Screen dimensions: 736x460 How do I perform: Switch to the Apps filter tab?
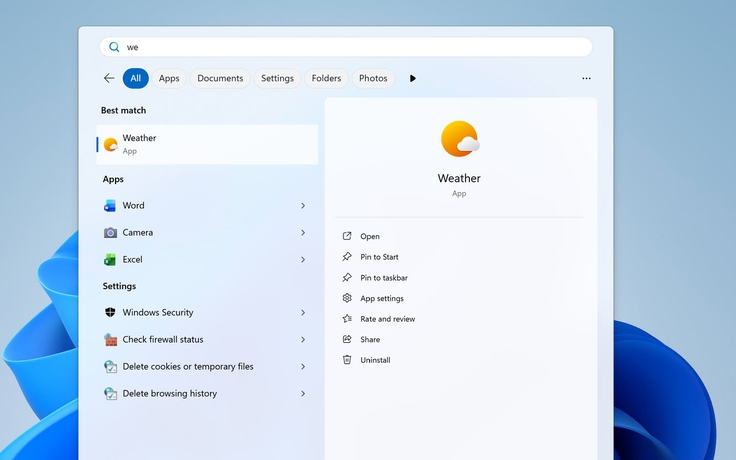tap(169, 78)
